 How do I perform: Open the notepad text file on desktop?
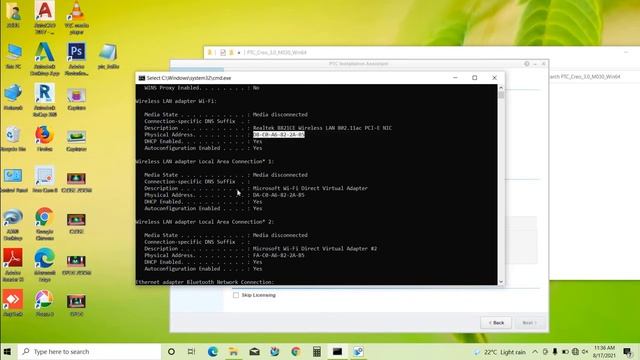[x=108, y=56]
